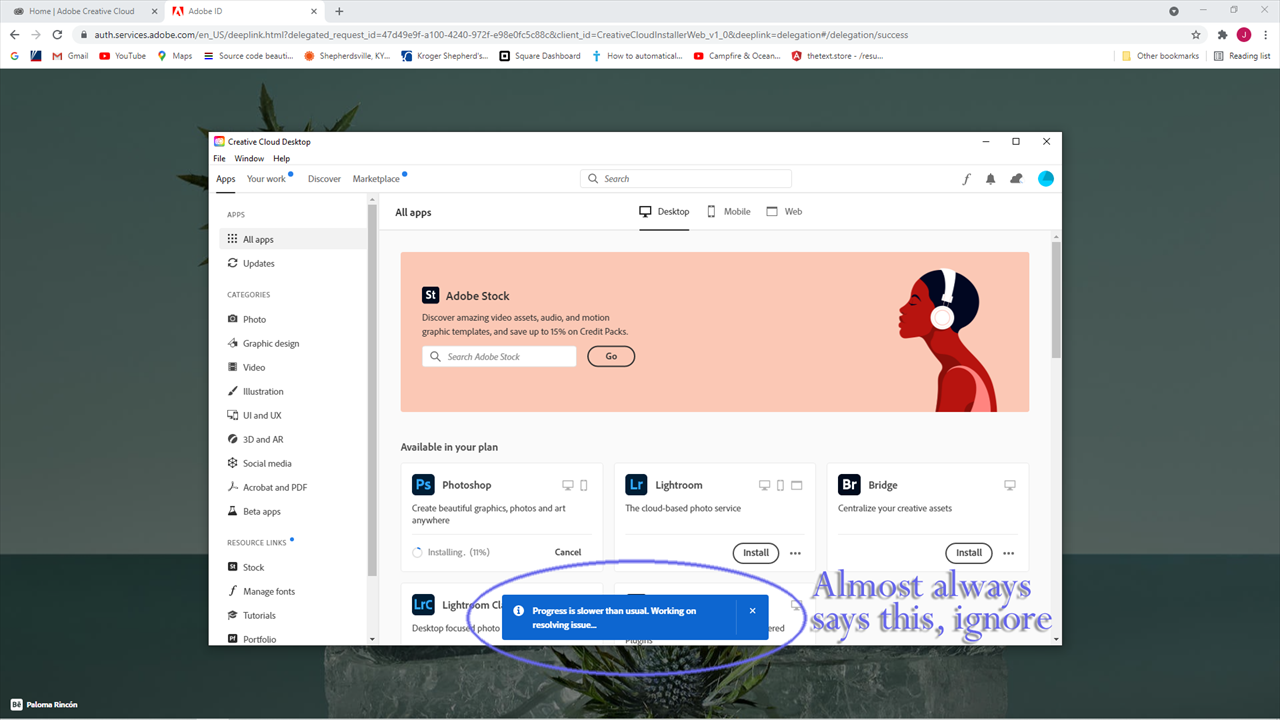Click the Photoshop app icon

tap(423, 485)
